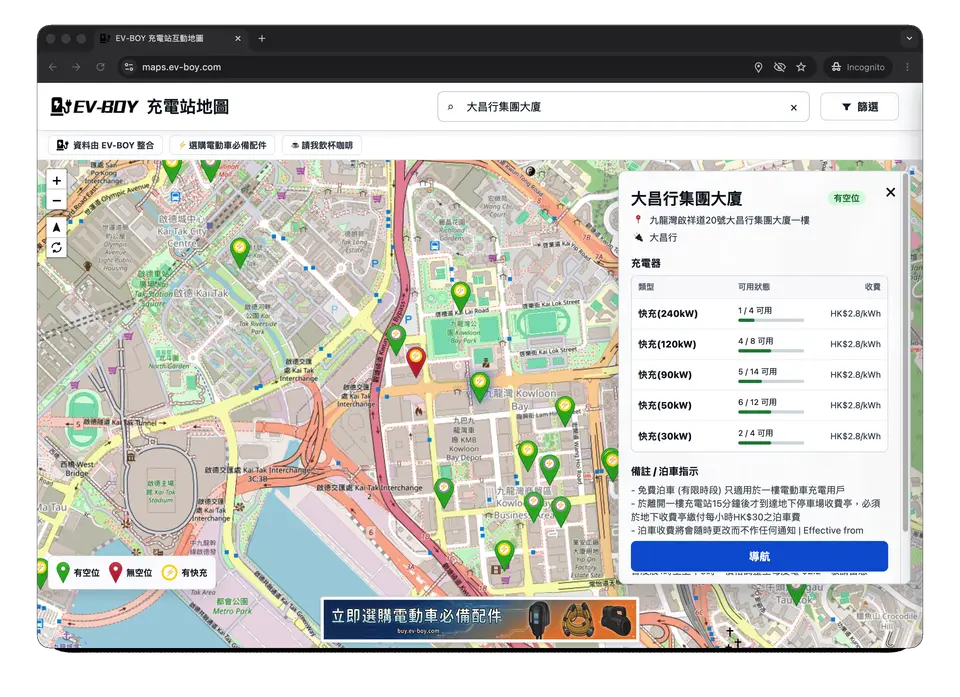Click the green marker next to the red pin
This screenshot has width=960, height=697.
[396, 339]
